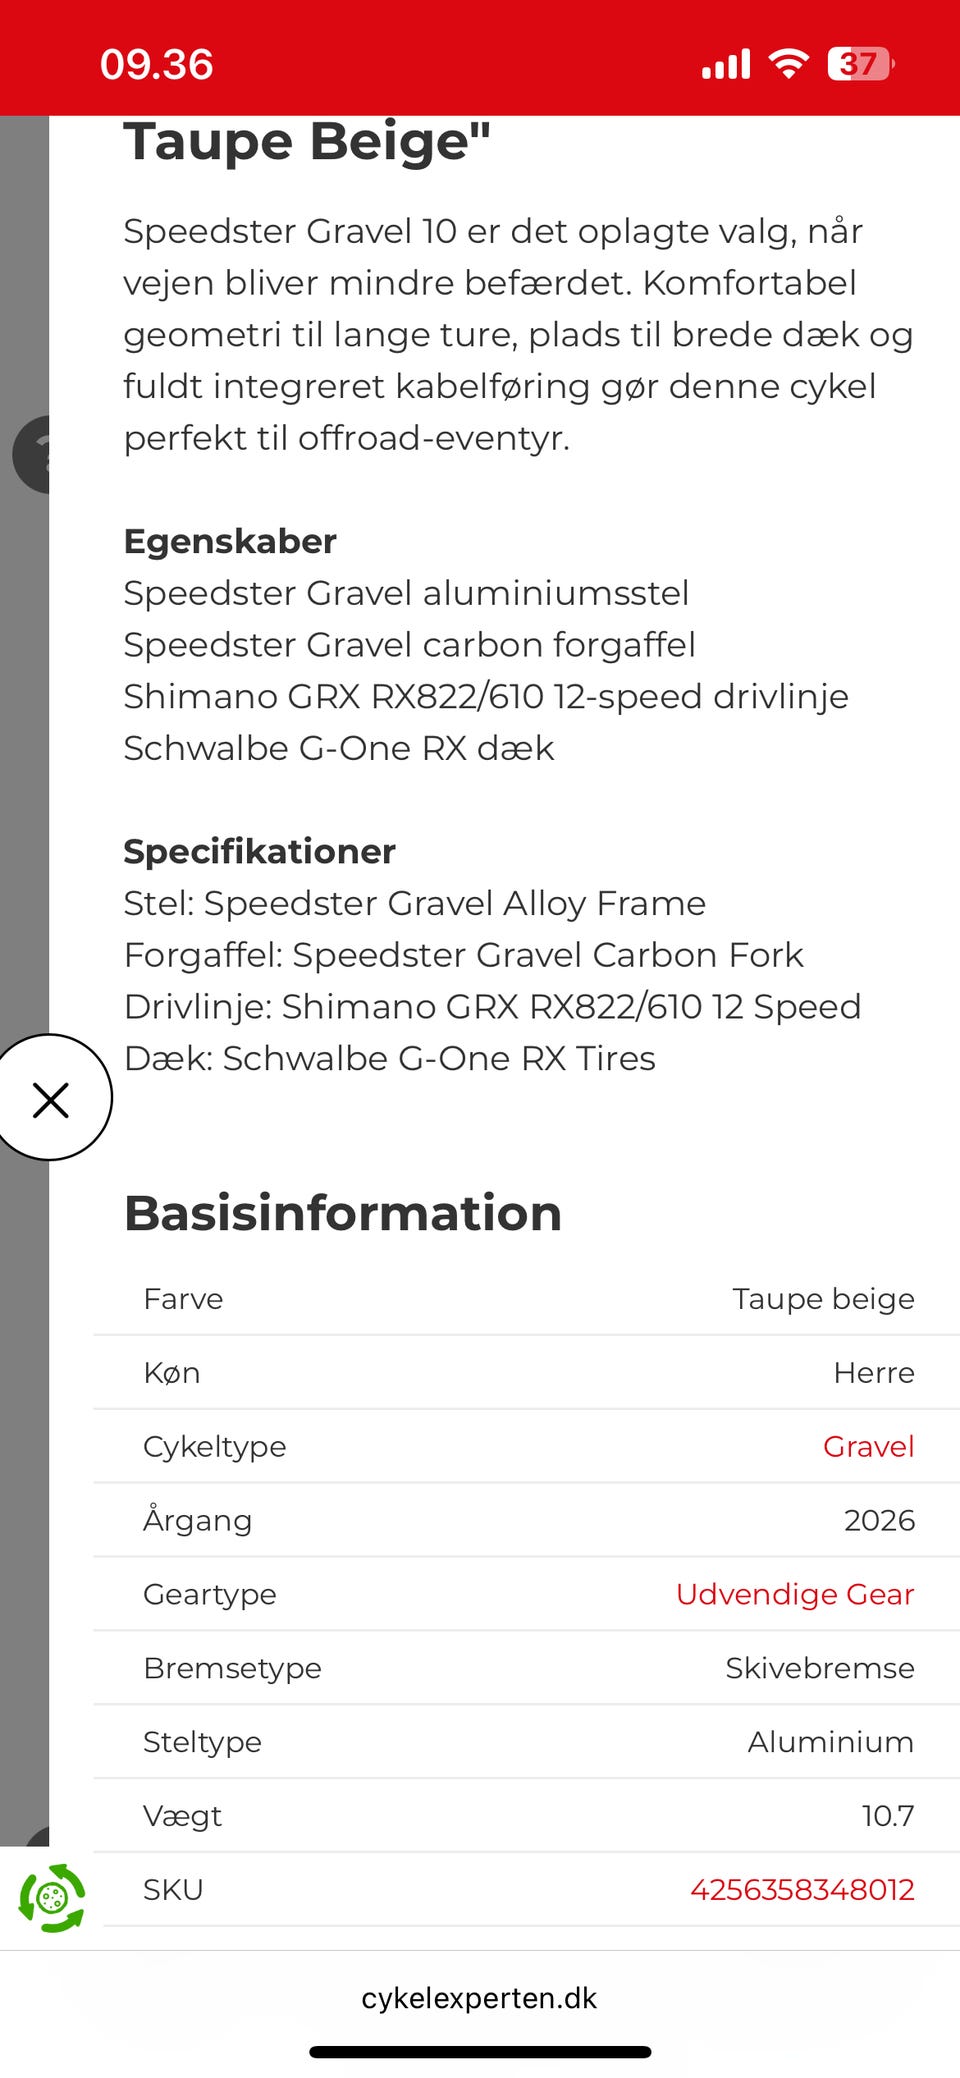Tap the Wi-Fi icon in status bar
This screenshot has height=2078, width=960.
[x=788, y=64]
